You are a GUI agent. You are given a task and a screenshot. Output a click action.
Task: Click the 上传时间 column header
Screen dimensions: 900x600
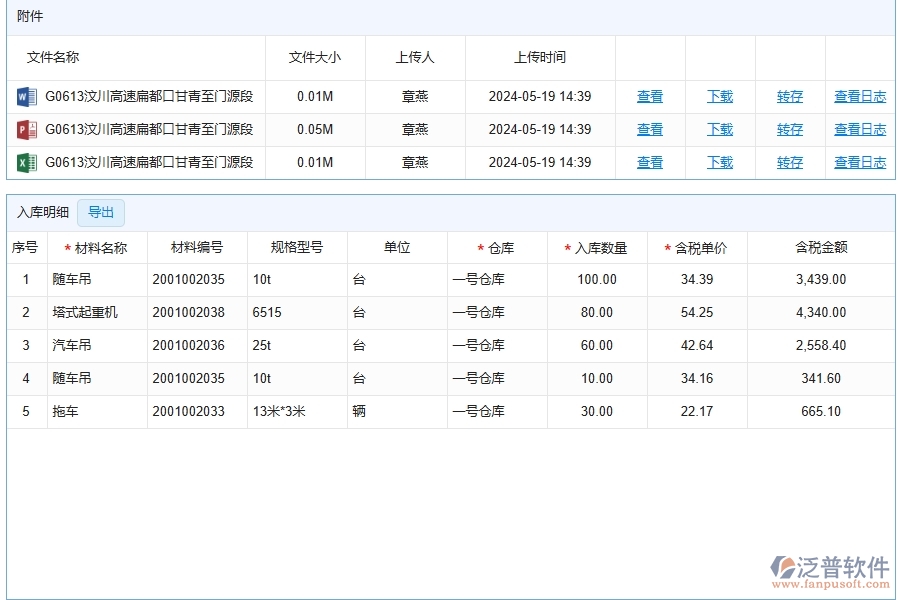click(540, 57)
